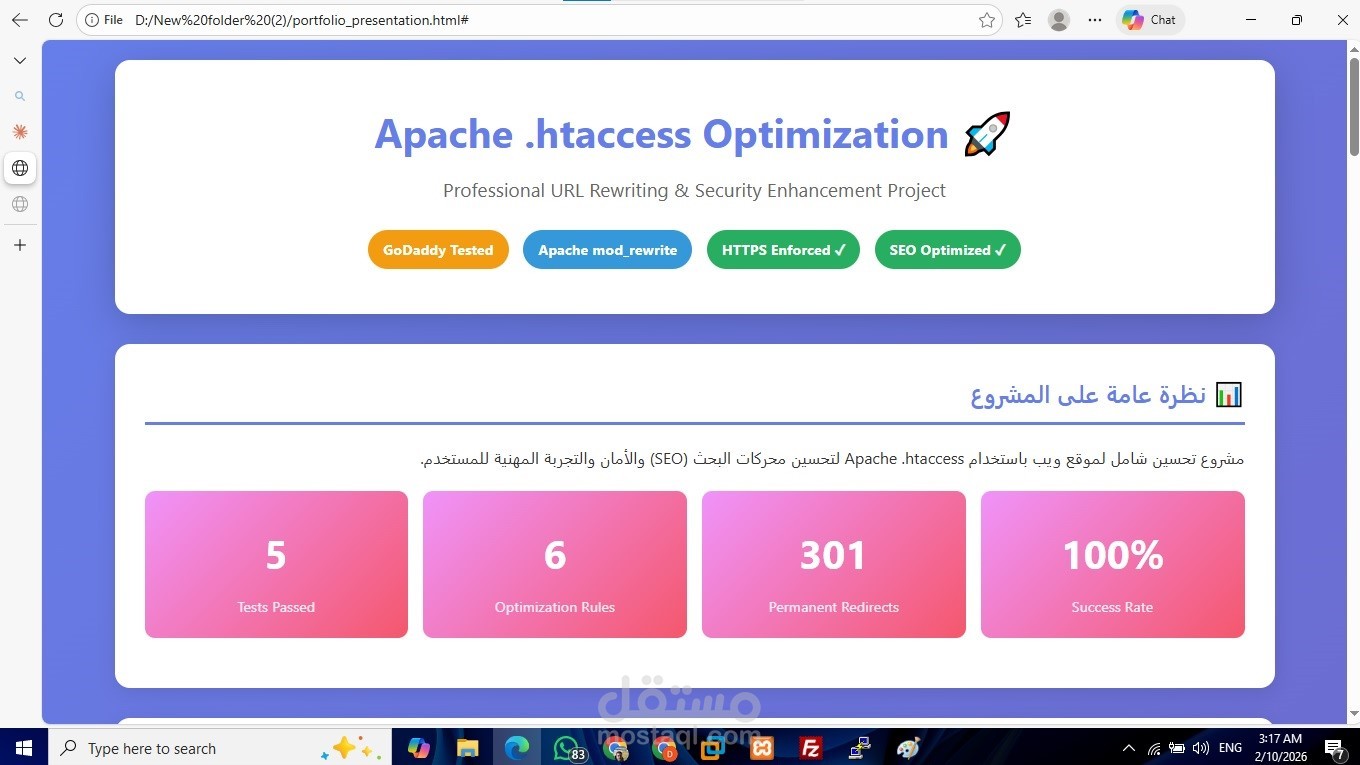Viewport: 1360px width, 765px height.
Task: Open XAMPP control panel from taskbar
Action: coord(762,747)
